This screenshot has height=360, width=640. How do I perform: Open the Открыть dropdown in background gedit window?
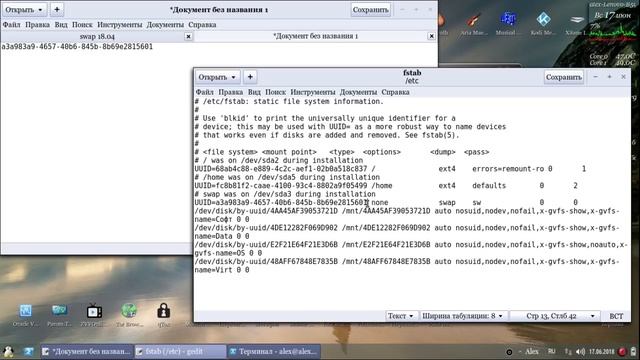tap(24, 9)
